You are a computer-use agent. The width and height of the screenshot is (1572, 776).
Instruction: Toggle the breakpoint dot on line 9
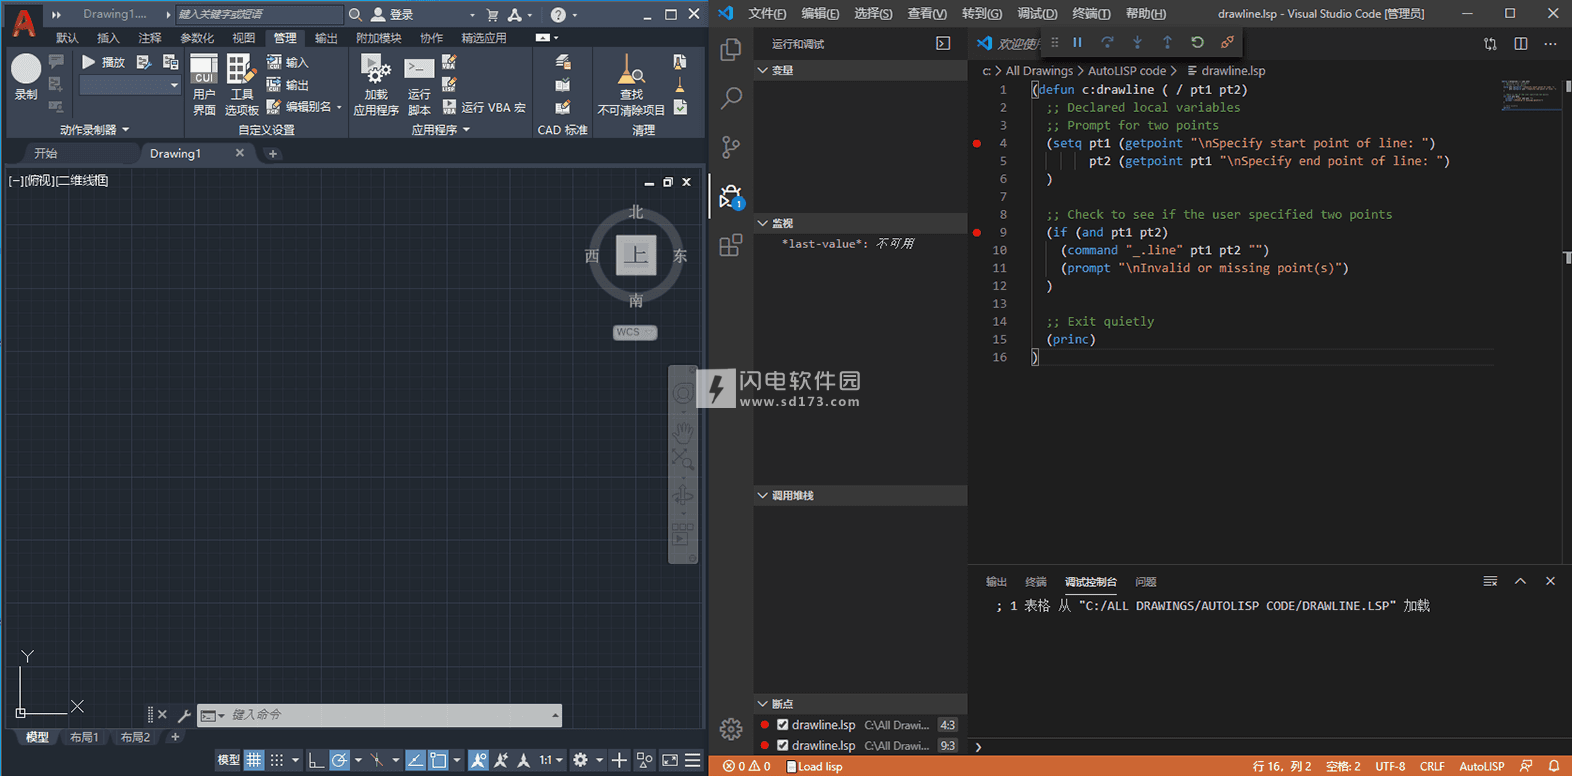tap(977, 232)
